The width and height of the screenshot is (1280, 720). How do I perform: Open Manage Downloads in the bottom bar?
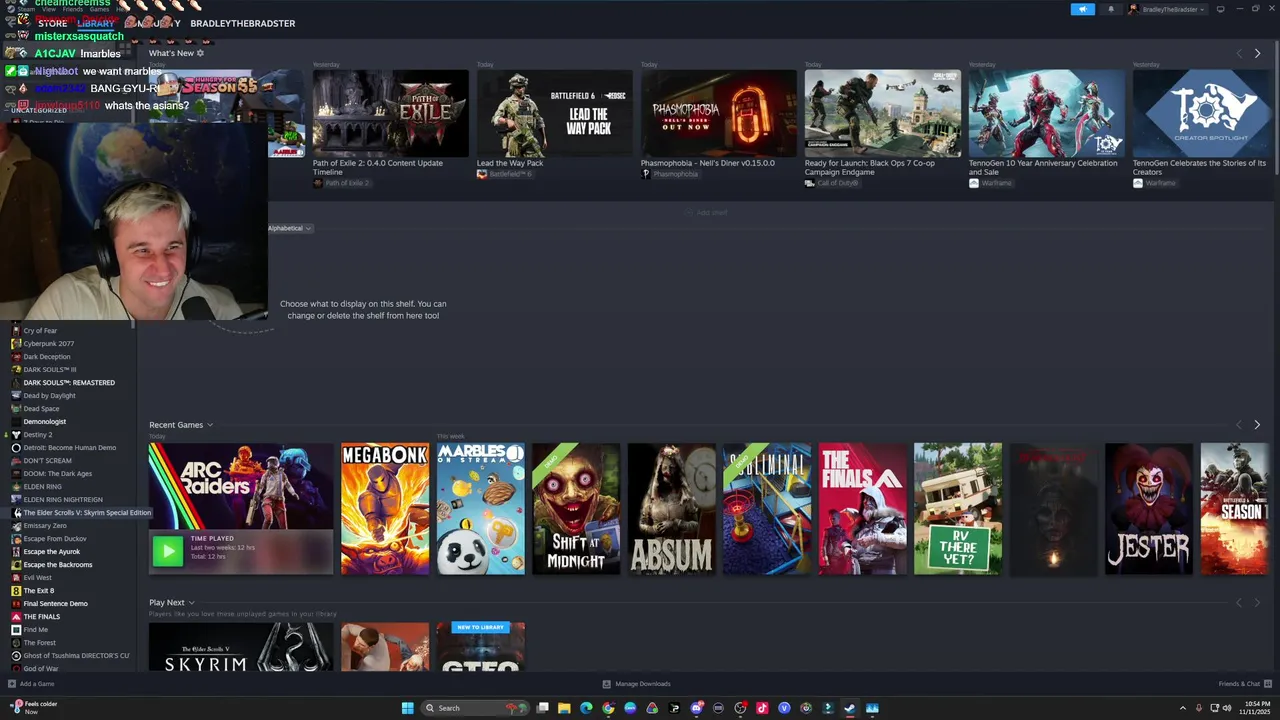[x=636, y=684]
